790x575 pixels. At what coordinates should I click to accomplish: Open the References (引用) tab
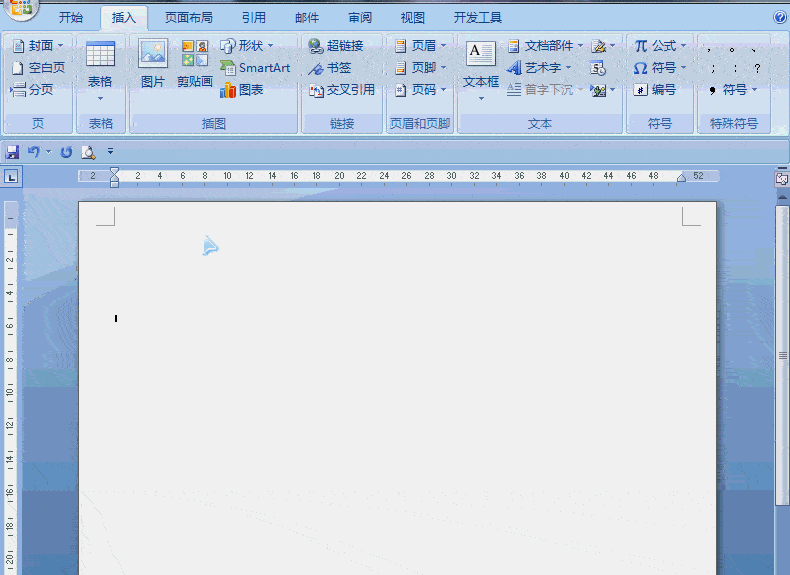point(253,18)
